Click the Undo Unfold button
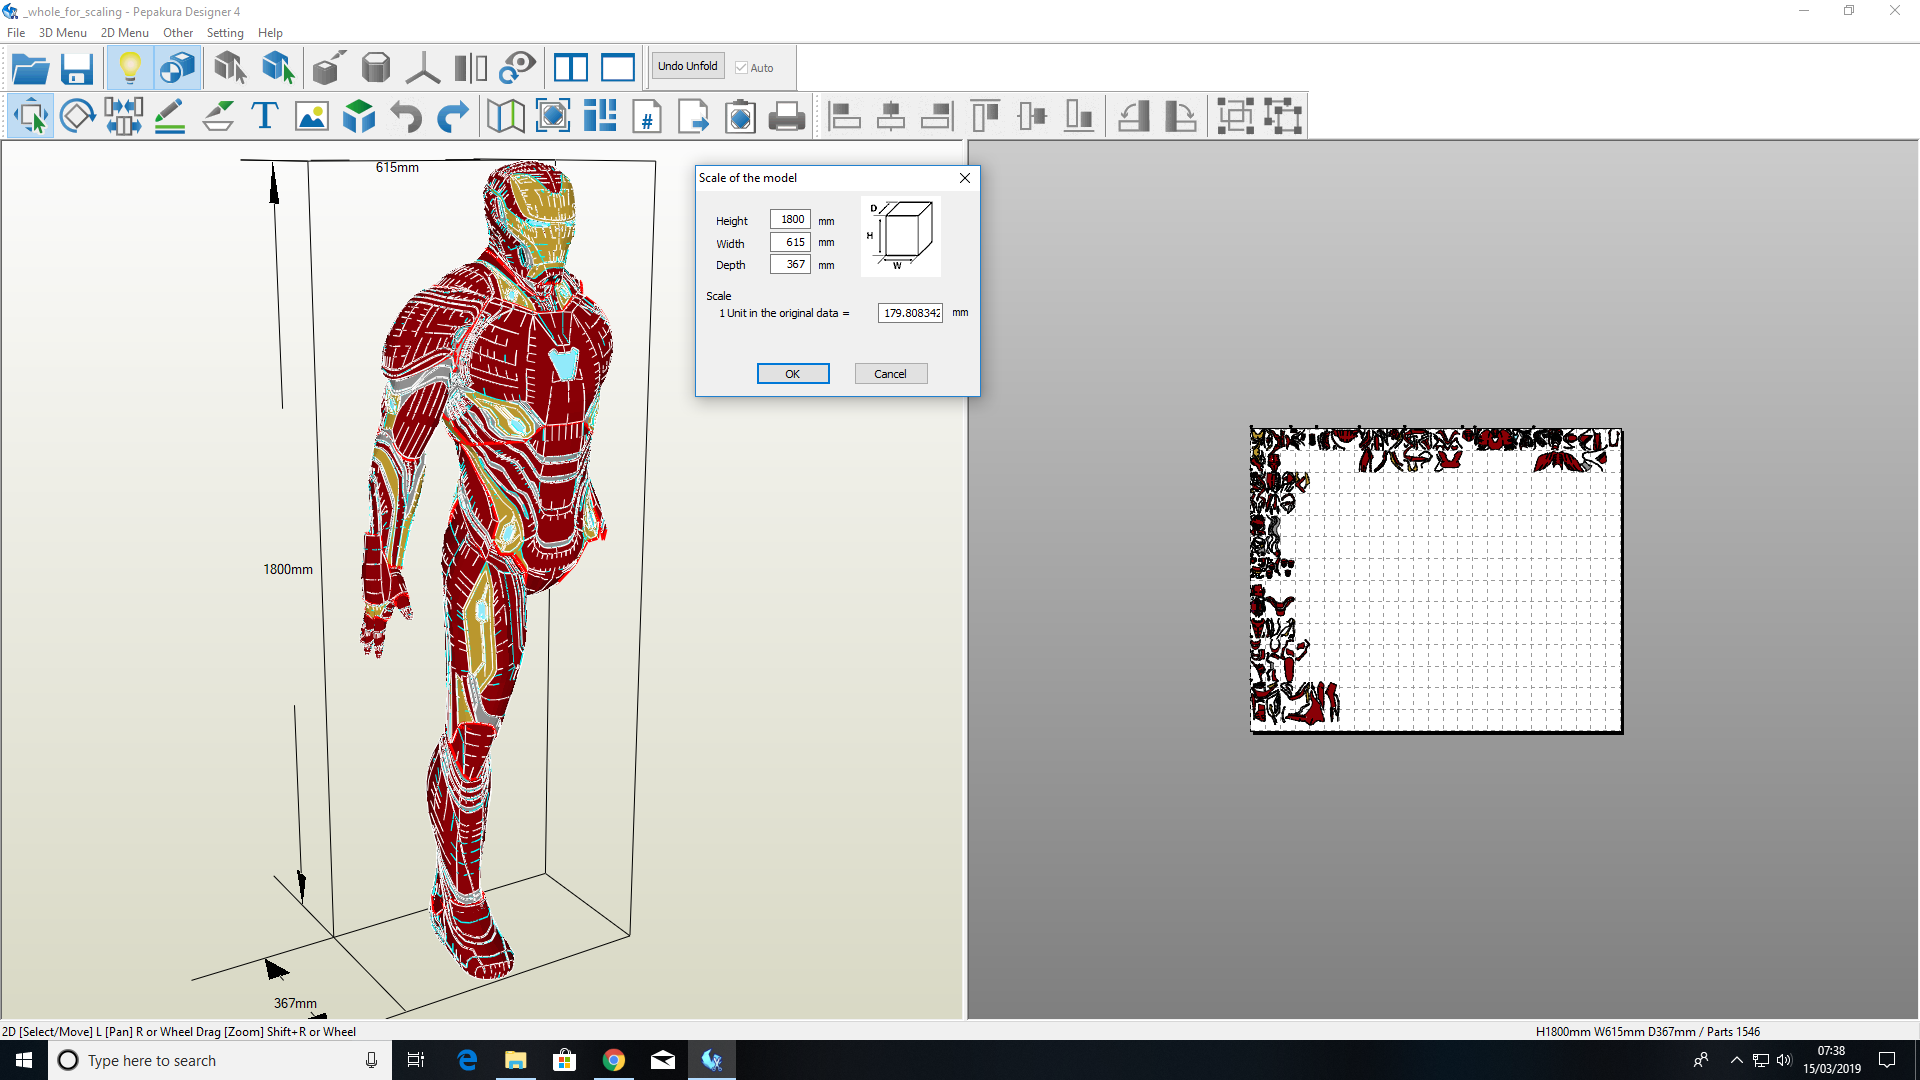Viewport: 1920px width, 1080px height. point(688,66)
